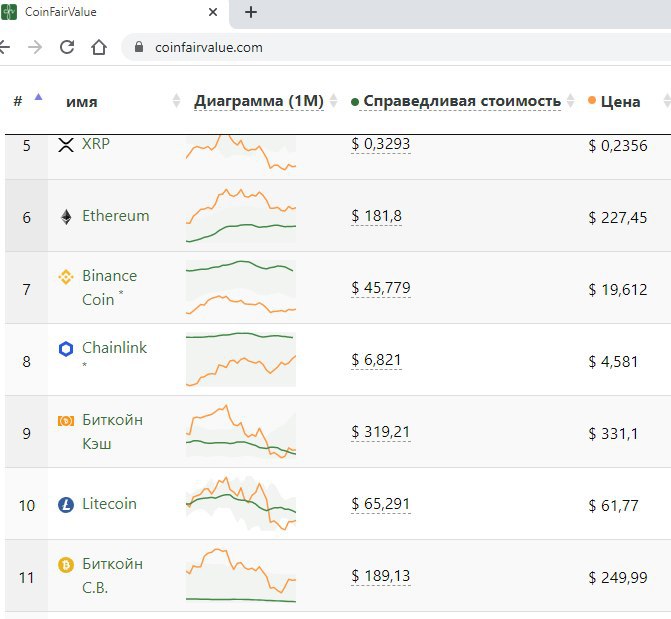Click rank number 10 in Litecoin row

tap(27, 505)
